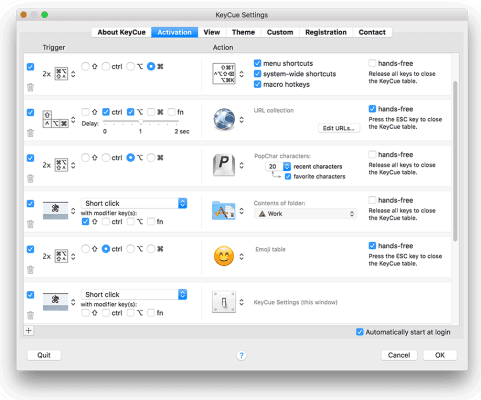The height and width of the screenshot is (400, 481).
Task: Select the Activation tab
Action: tap(175, 32)
